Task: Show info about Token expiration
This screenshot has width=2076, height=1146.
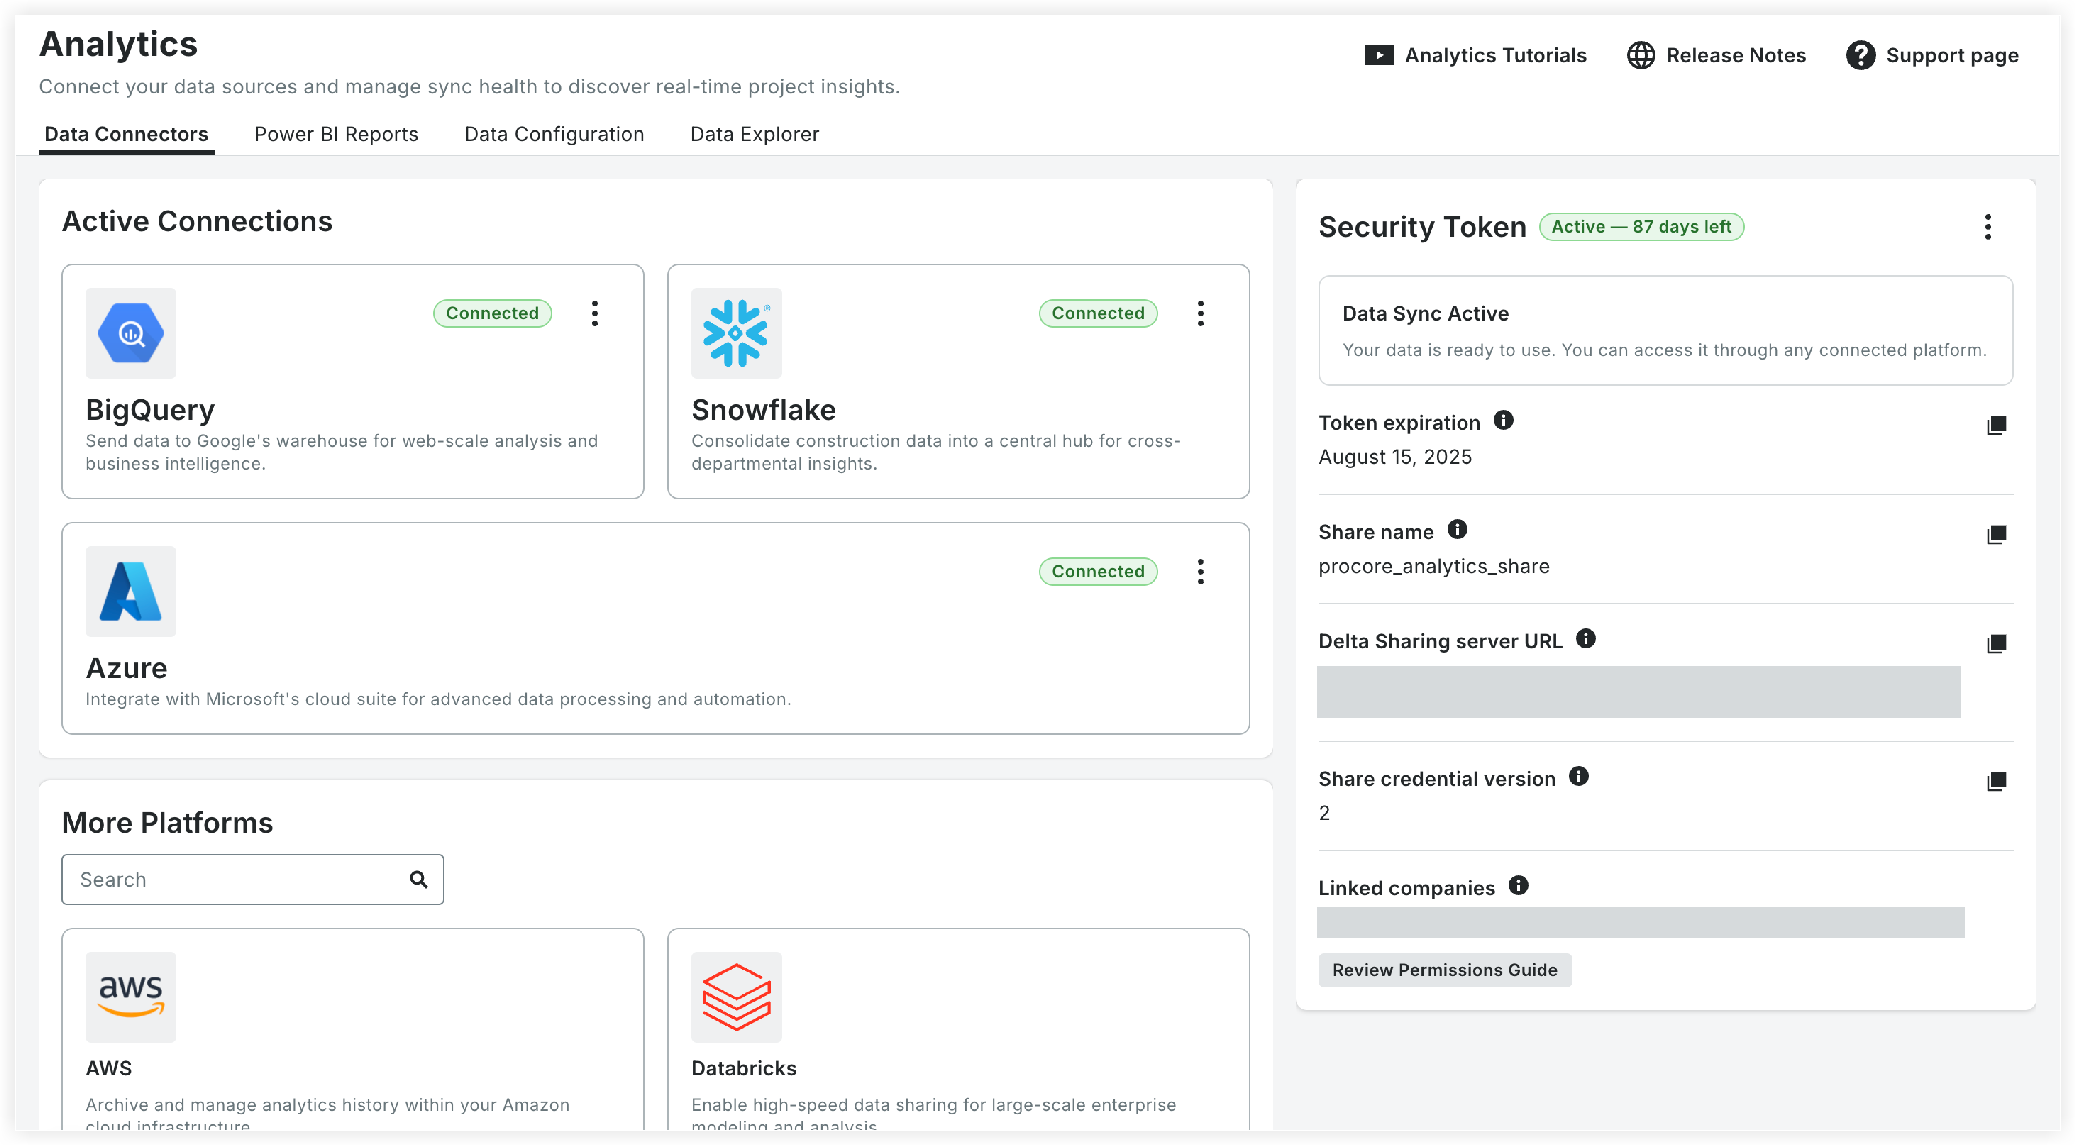Action: tap(1504, 421)
